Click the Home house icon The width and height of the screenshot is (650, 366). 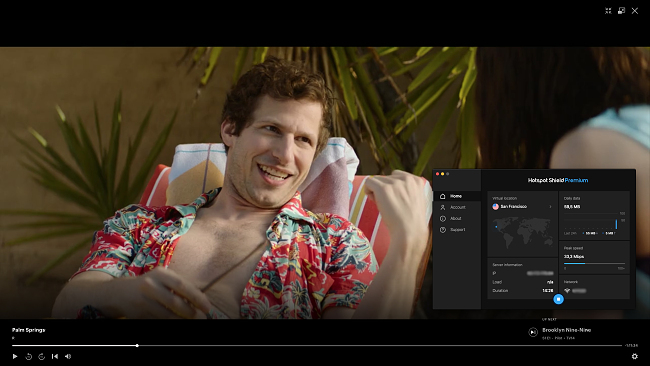coord(443,196)
